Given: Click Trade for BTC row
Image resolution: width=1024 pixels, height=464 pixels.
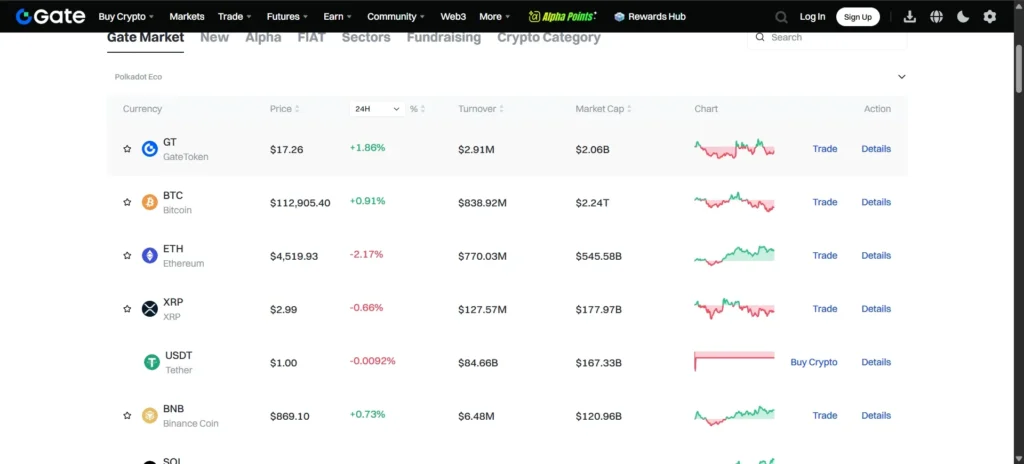Looking at the screenshot, I should pos(825,203).
